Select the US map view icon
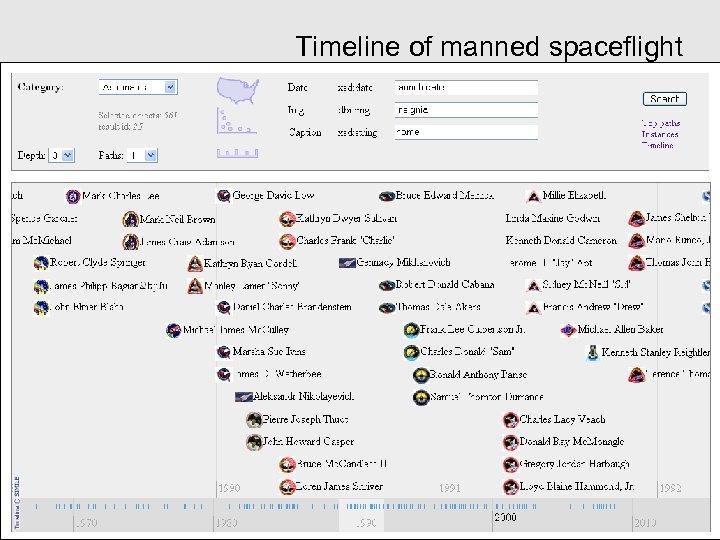Screen dimensions: 720x540 pos(238,90)
